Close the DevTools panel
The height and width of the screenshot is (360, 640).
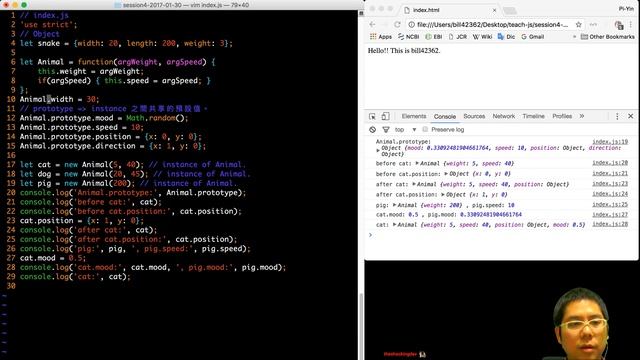(x=631, y=116)
